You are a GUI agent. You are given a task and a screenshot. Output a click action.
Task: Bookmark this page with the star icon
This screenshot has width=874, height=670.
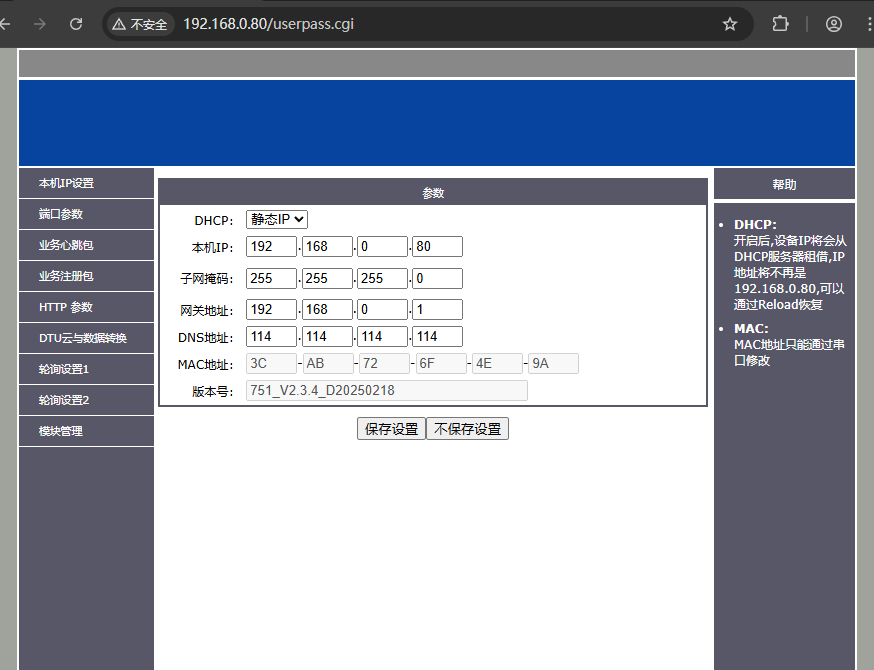click(x=730, y=24)
